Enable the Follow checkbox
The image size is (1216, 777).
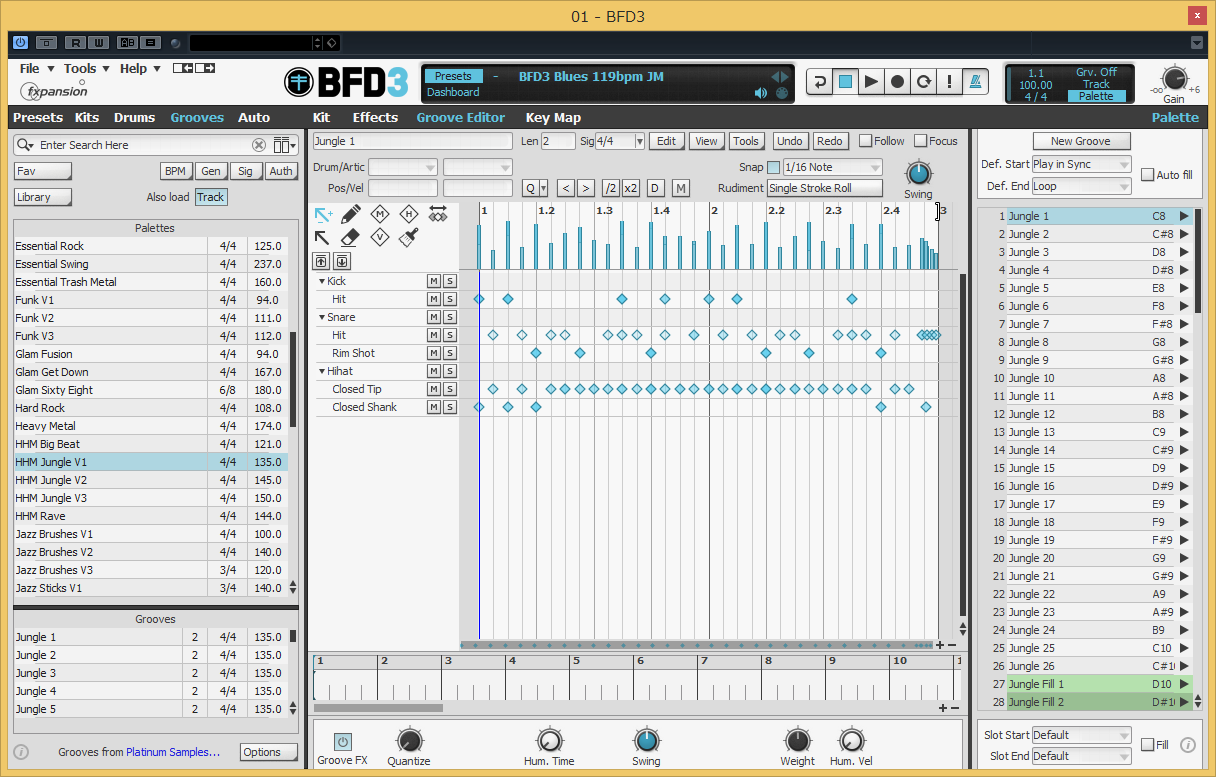(x=866, y=141)
